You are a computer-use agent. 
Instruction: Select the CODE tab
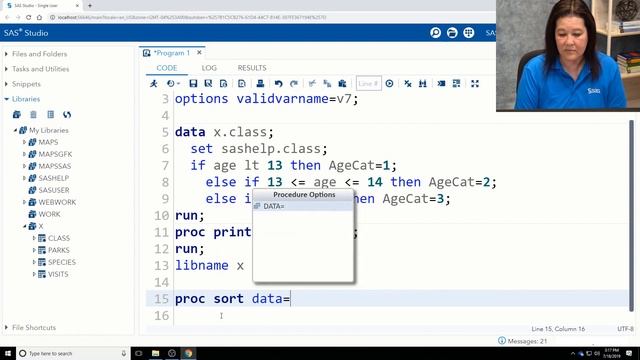167,68
